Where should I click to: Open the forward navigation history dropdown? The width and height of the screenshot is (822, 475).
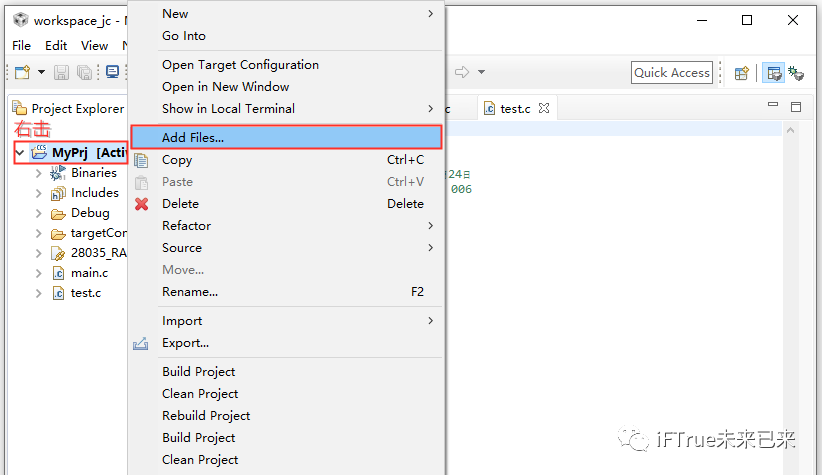(481, 72)
